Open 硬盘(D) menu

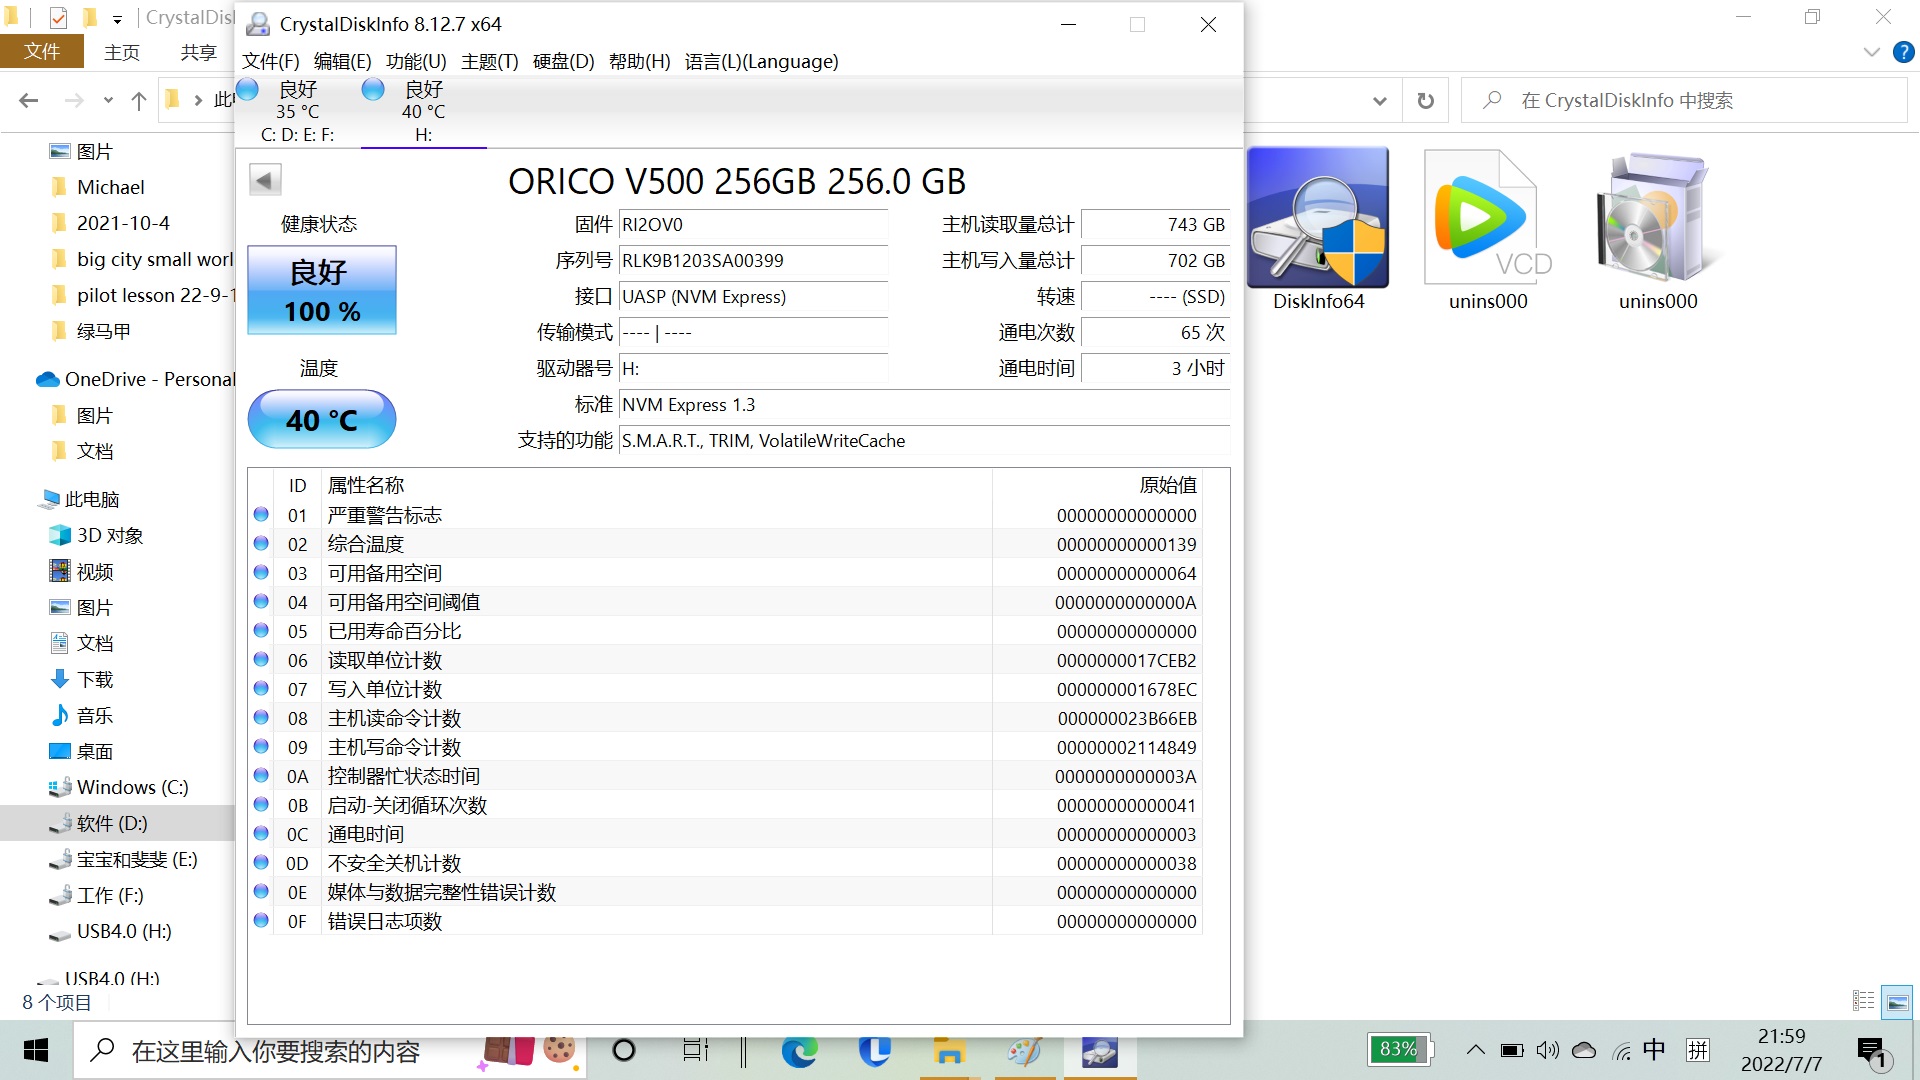click(563, 61)
